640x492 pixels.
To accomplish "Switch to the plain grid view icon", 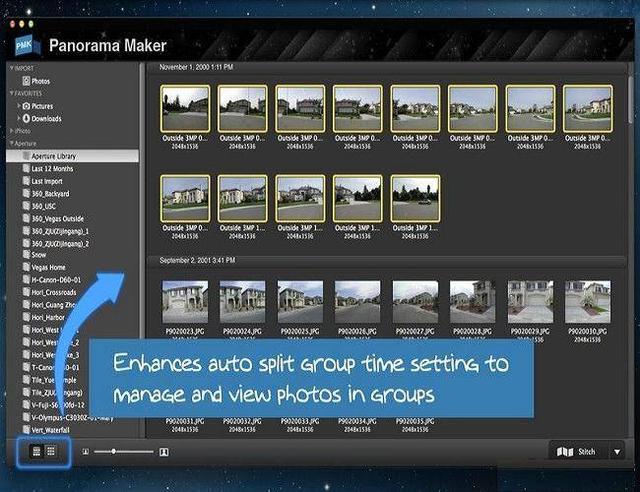I will (x=51, y=451).
